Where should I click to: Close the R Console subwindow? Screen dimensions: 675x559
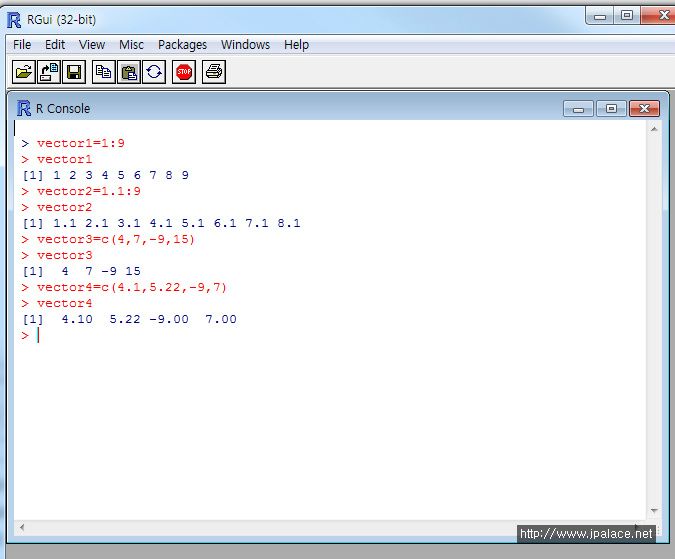pyautogui.click(x=644, y=109)
